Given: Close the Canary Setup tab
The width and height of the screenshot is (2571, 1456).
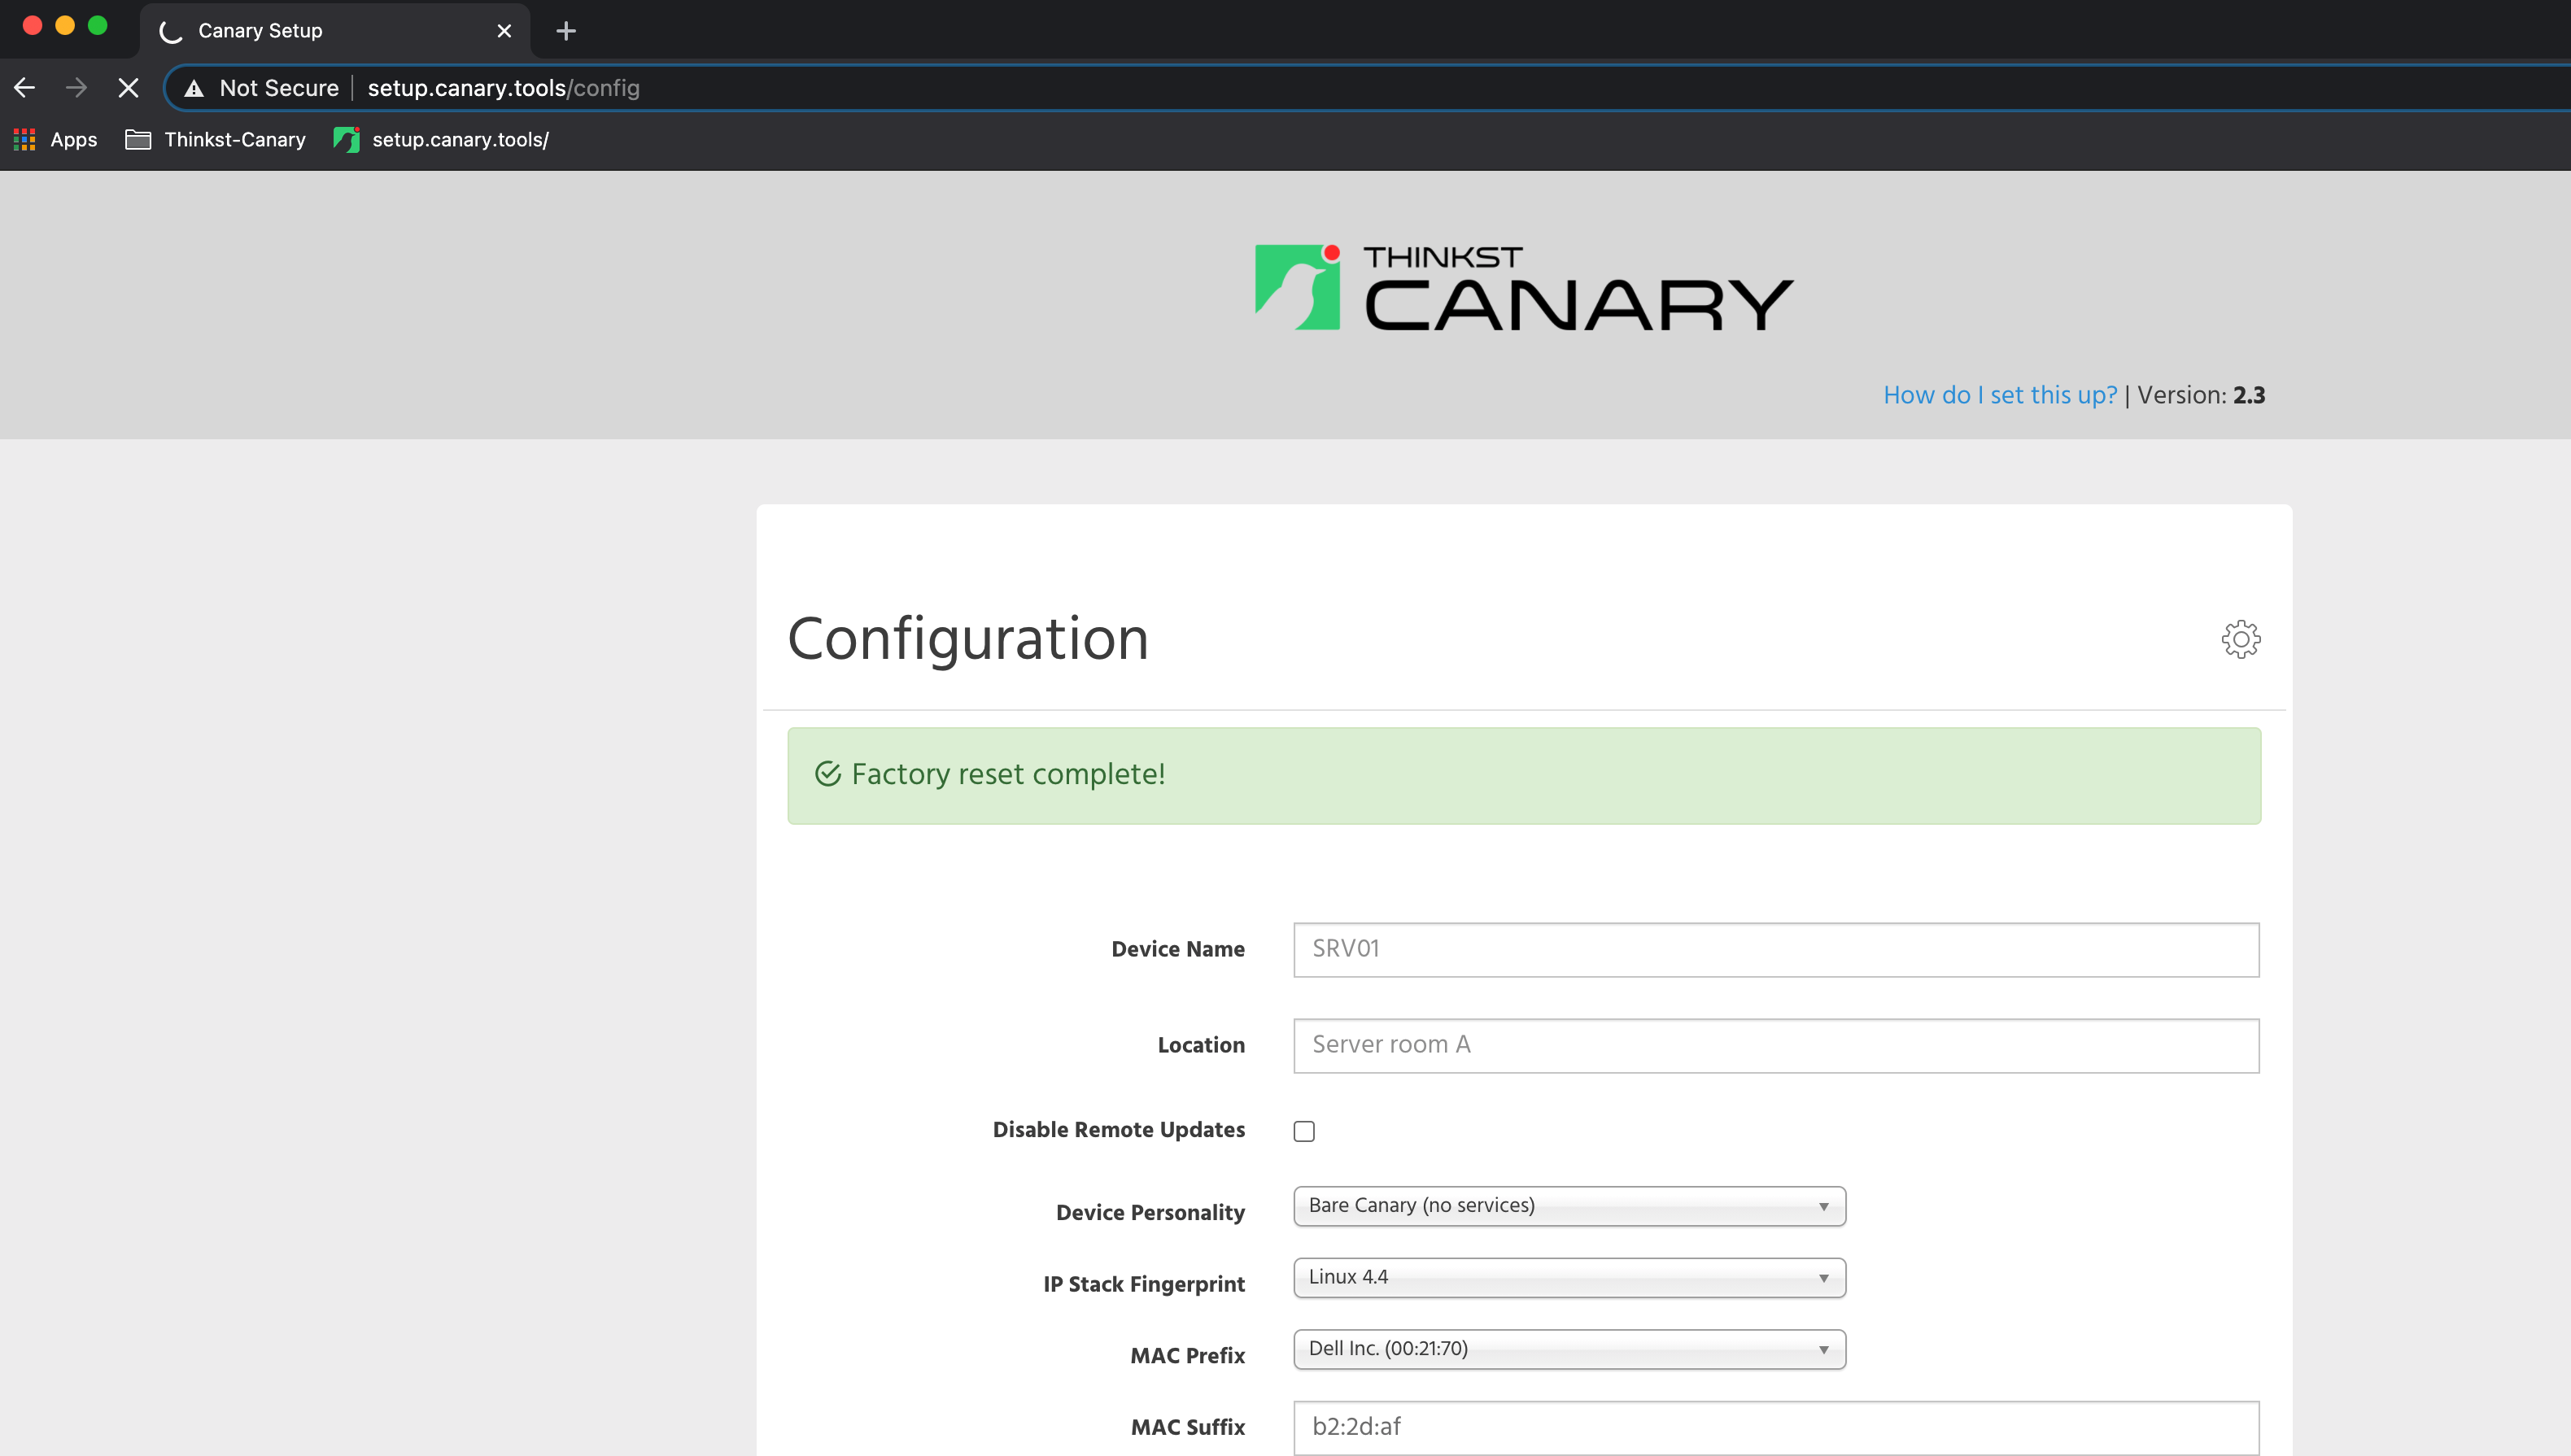Looking at the screenshot, I should click(504, 31).
